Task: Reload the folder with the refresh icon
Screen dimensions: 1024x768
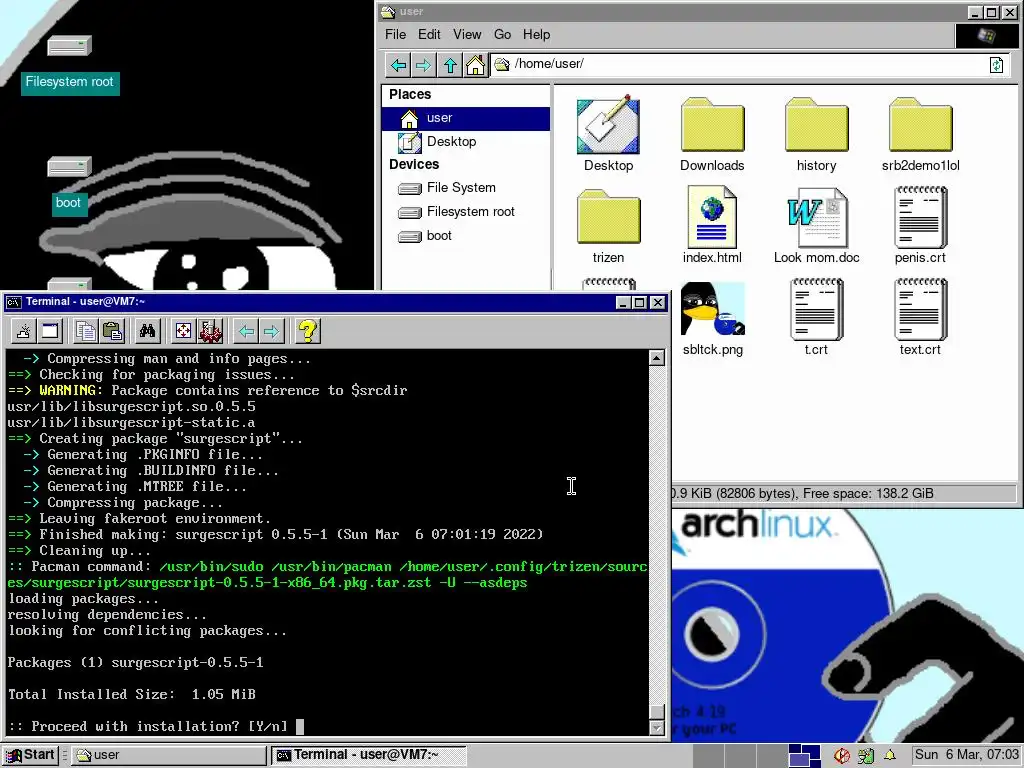Action: [996, 65]
